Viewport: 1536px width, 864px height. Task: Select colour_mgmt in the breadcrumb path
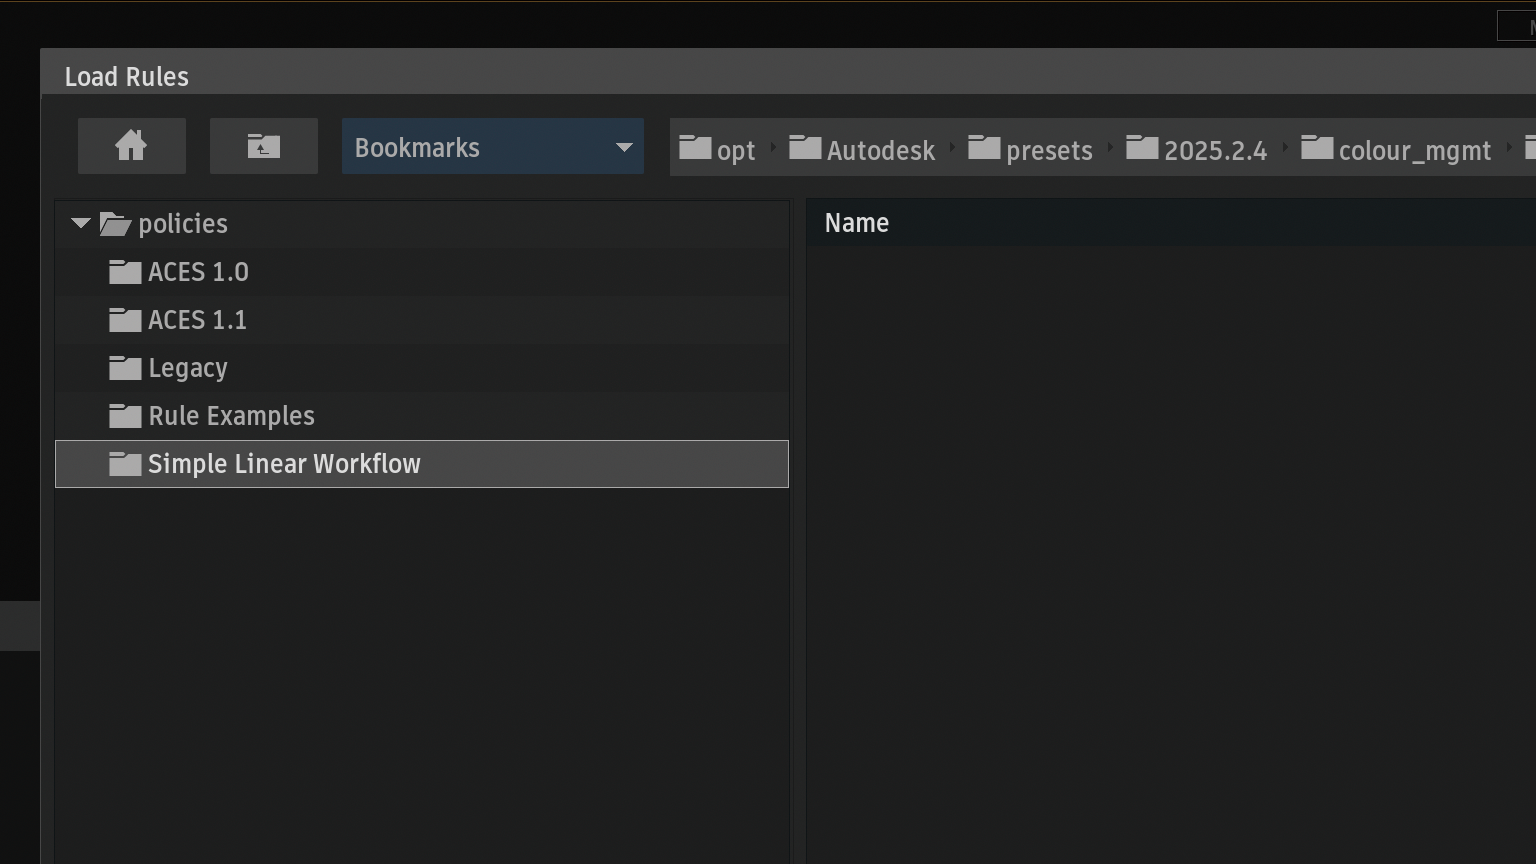coord(1396,150)
